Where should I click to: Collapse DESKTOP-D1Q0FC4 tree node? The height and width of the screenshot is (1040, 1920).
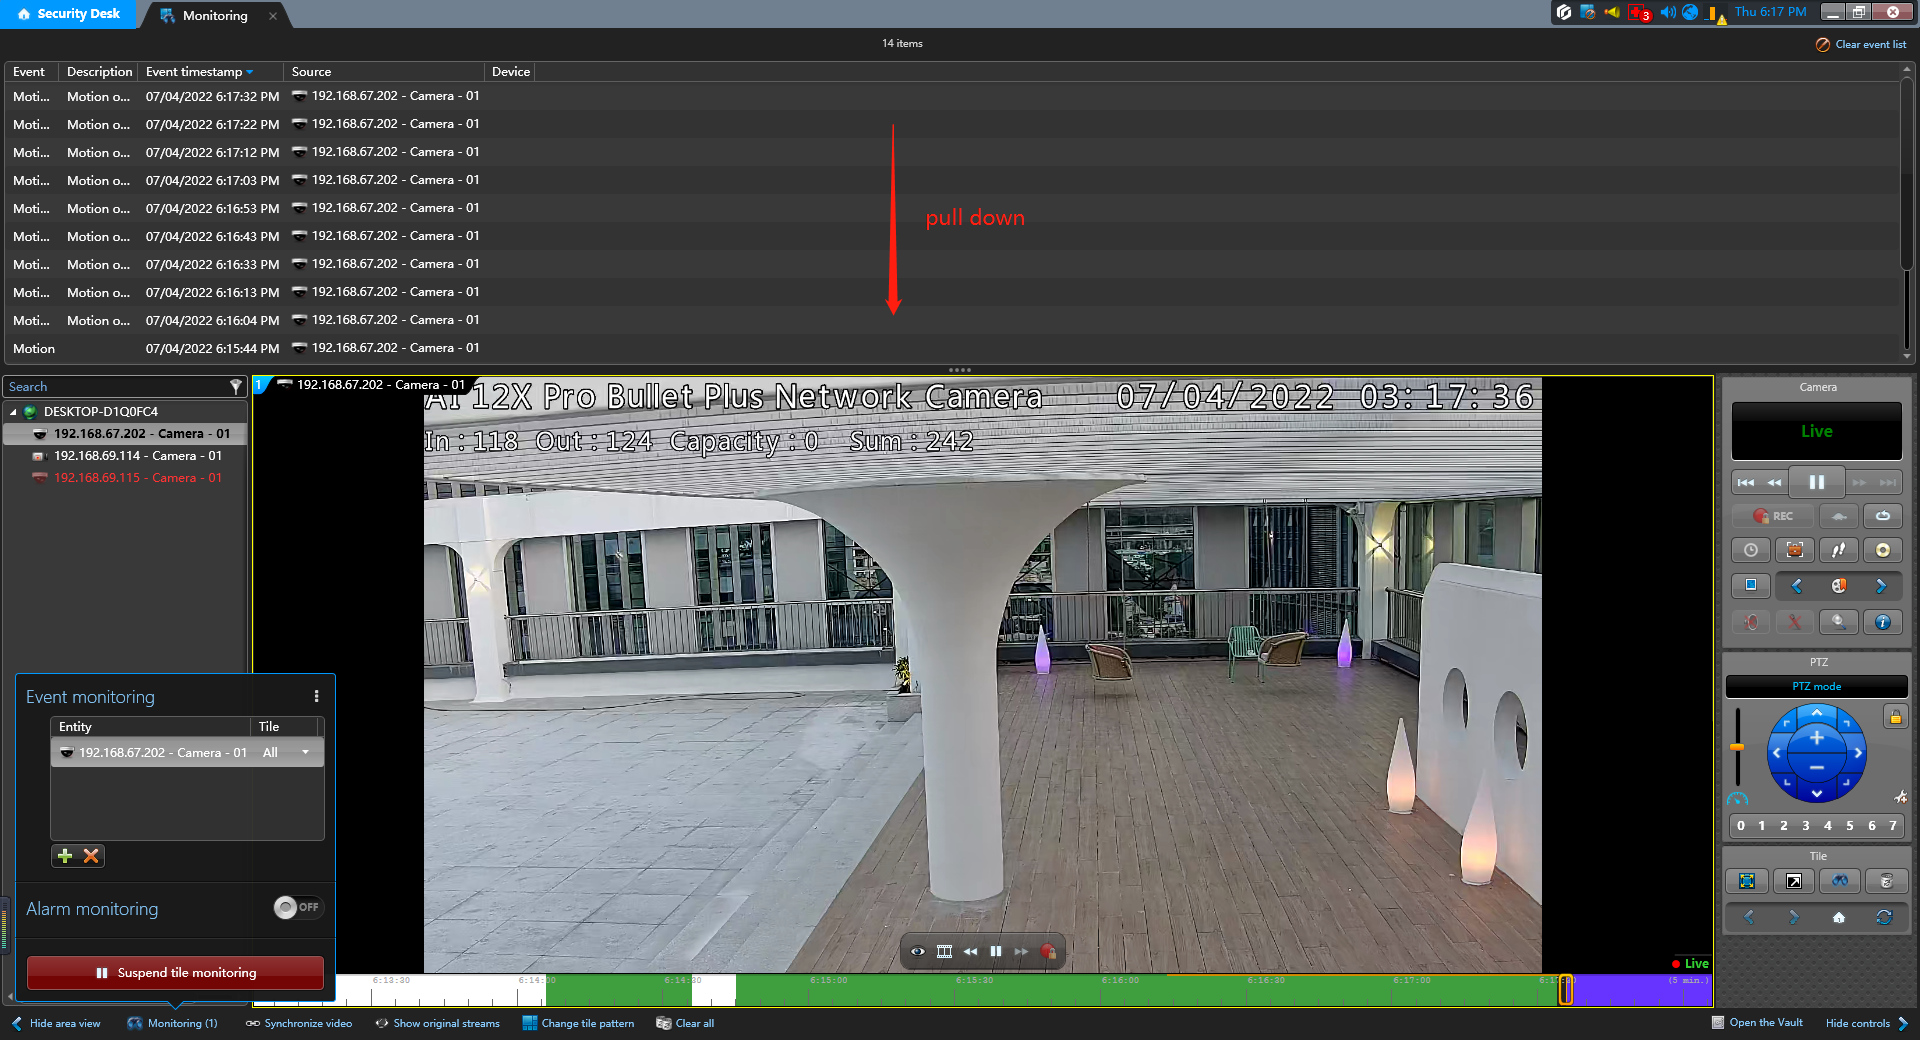(x=13, y=412)
